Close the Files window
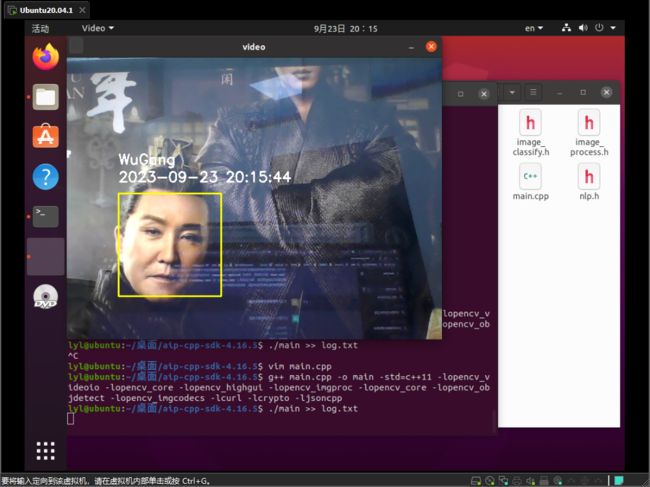The height and width of the screenshot is (487, 650). tap(606, 92)
